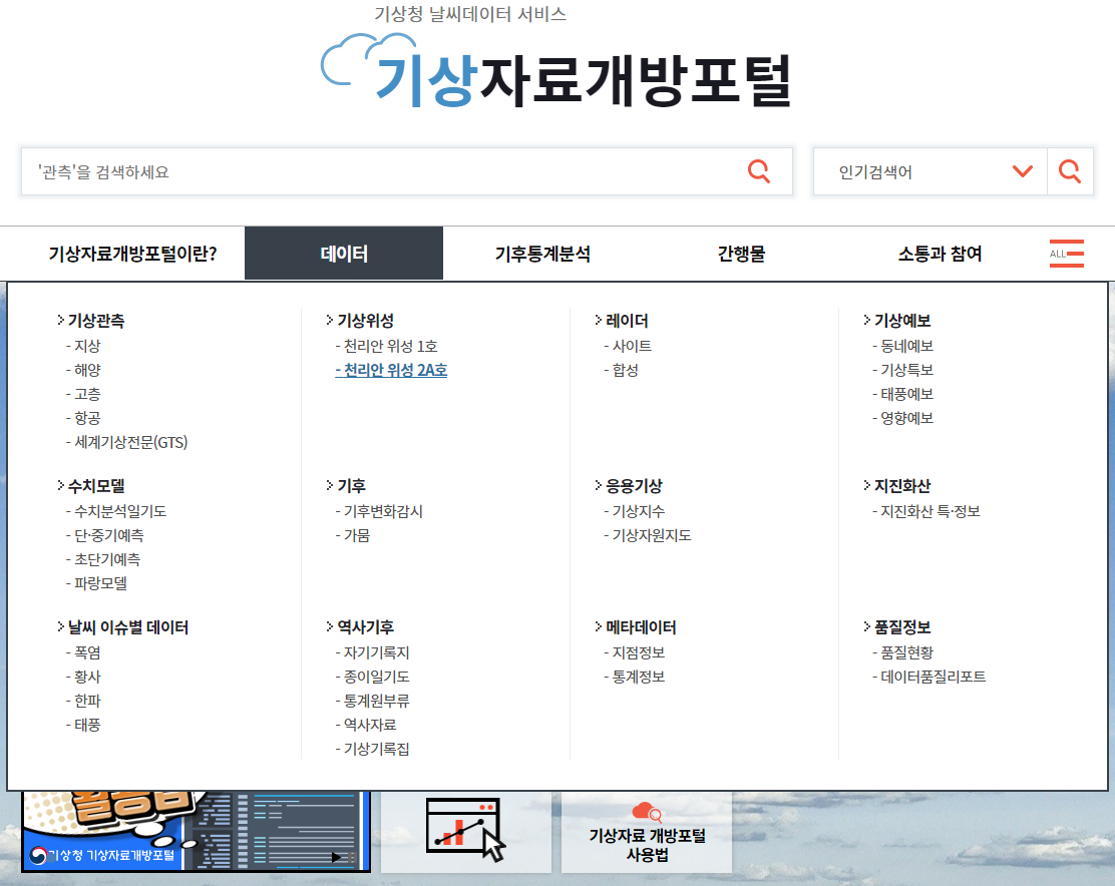Open 기상지수 link

click(x=634, y=511)
